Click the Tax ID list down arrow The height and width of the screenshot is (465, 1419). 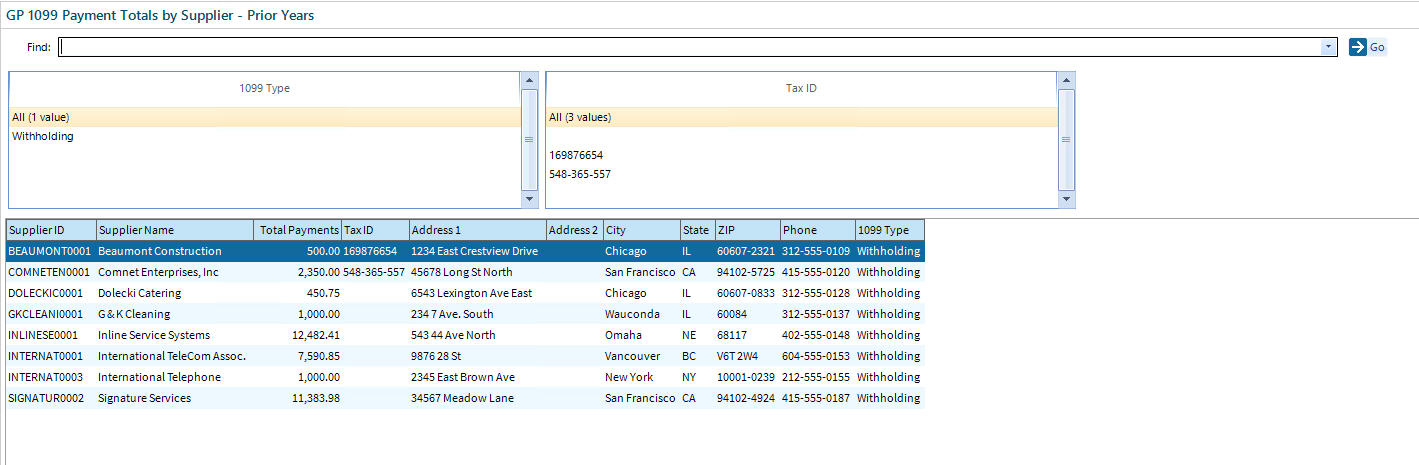pyautogui.click(x=1067, y=200)
